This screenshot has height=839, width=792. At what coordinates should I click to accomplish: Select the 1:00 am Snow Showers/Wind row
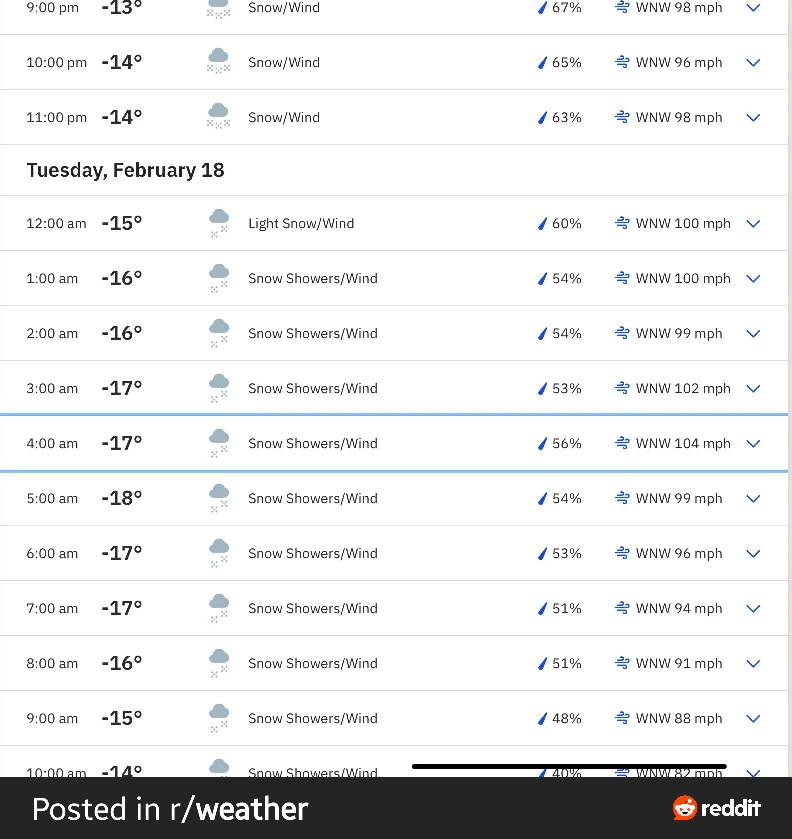click(x=394, y=278)
